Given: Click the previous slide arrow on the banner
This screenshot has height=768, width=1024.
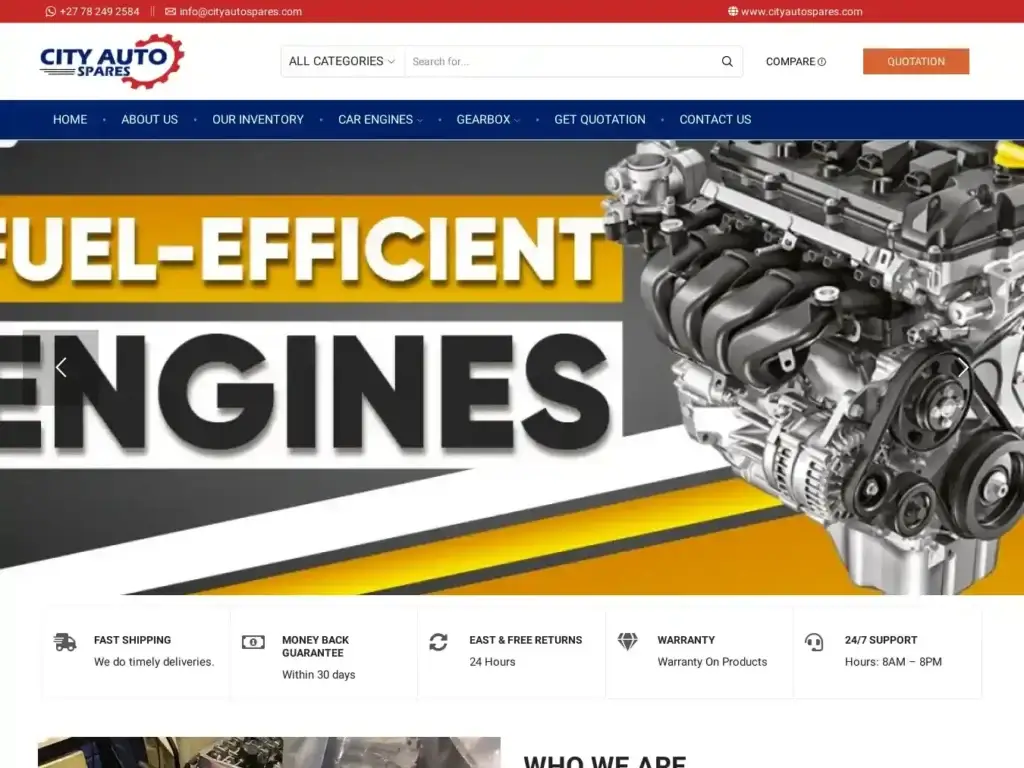Looking at the screenshot, I should [x=61, y=368].
